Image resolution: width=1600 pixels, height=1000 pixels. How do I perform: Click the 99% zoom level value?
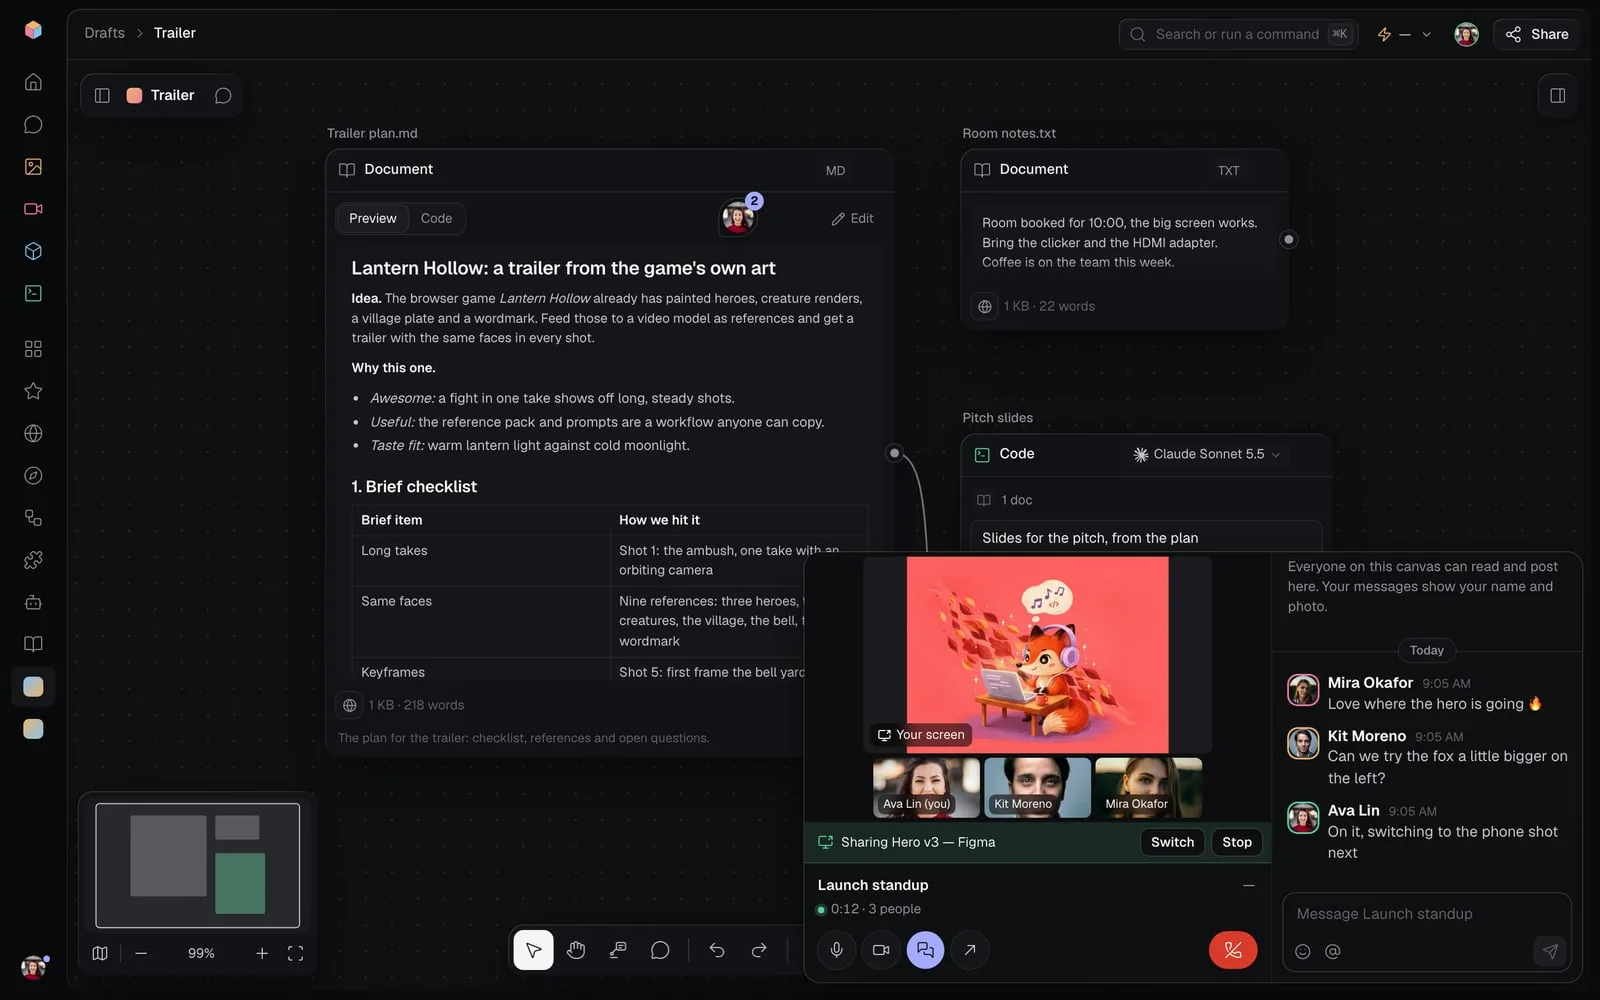click(x=201, y=953)
